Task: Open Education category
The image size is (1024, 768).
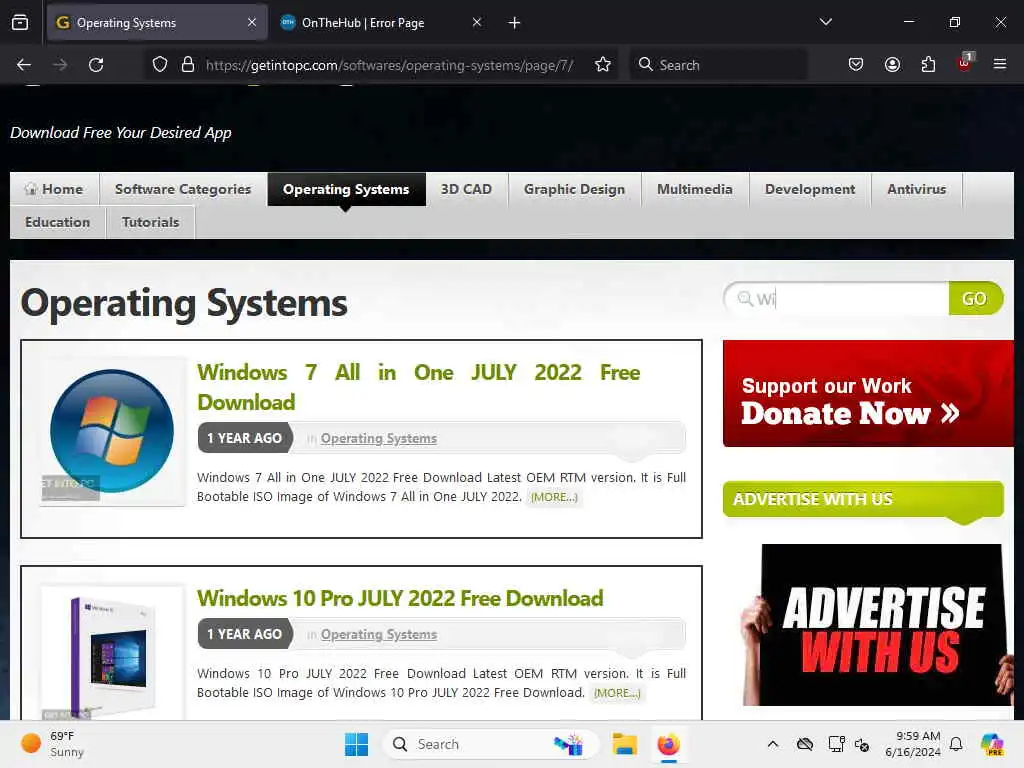Action: click(x=57, y=222)
